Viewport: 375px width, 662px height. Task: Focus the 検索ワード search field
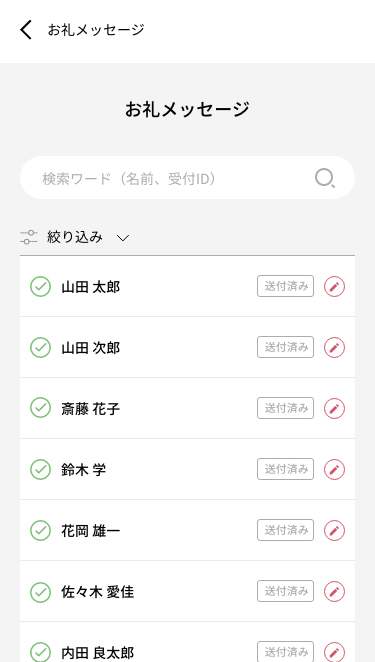[188, 178]
